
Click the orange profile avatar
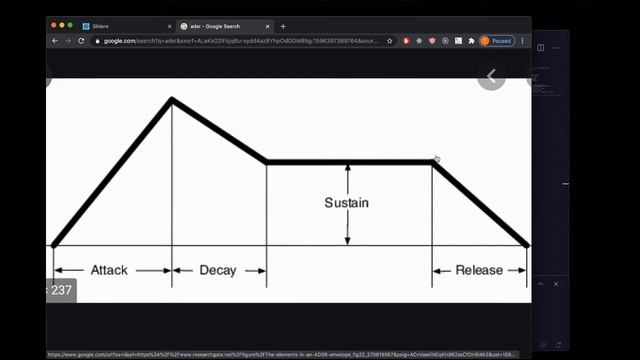tap(485, 41)
